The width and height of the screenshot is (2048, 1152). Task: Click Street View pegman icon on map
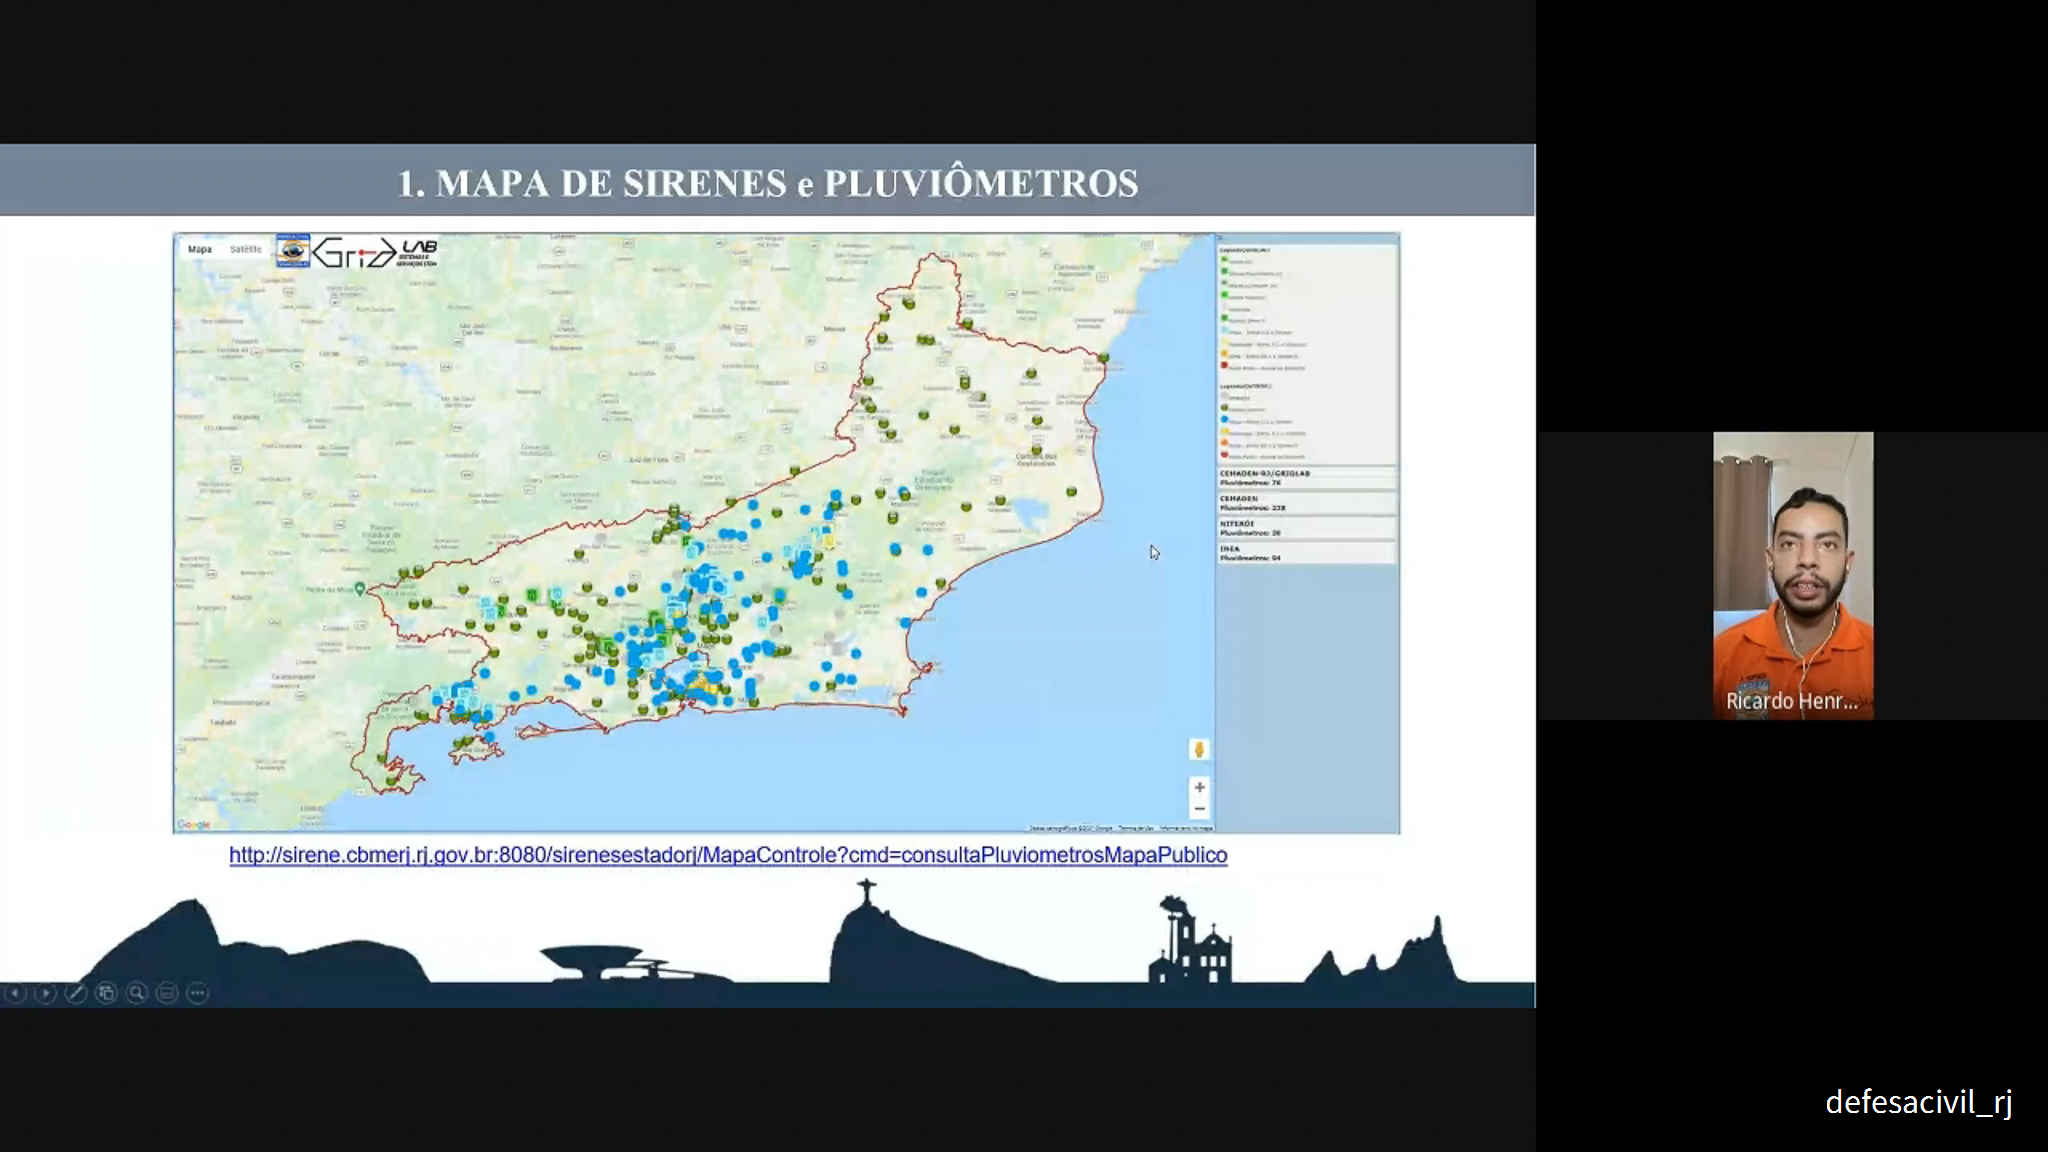pyautogui.click(x=1199, y=749)
